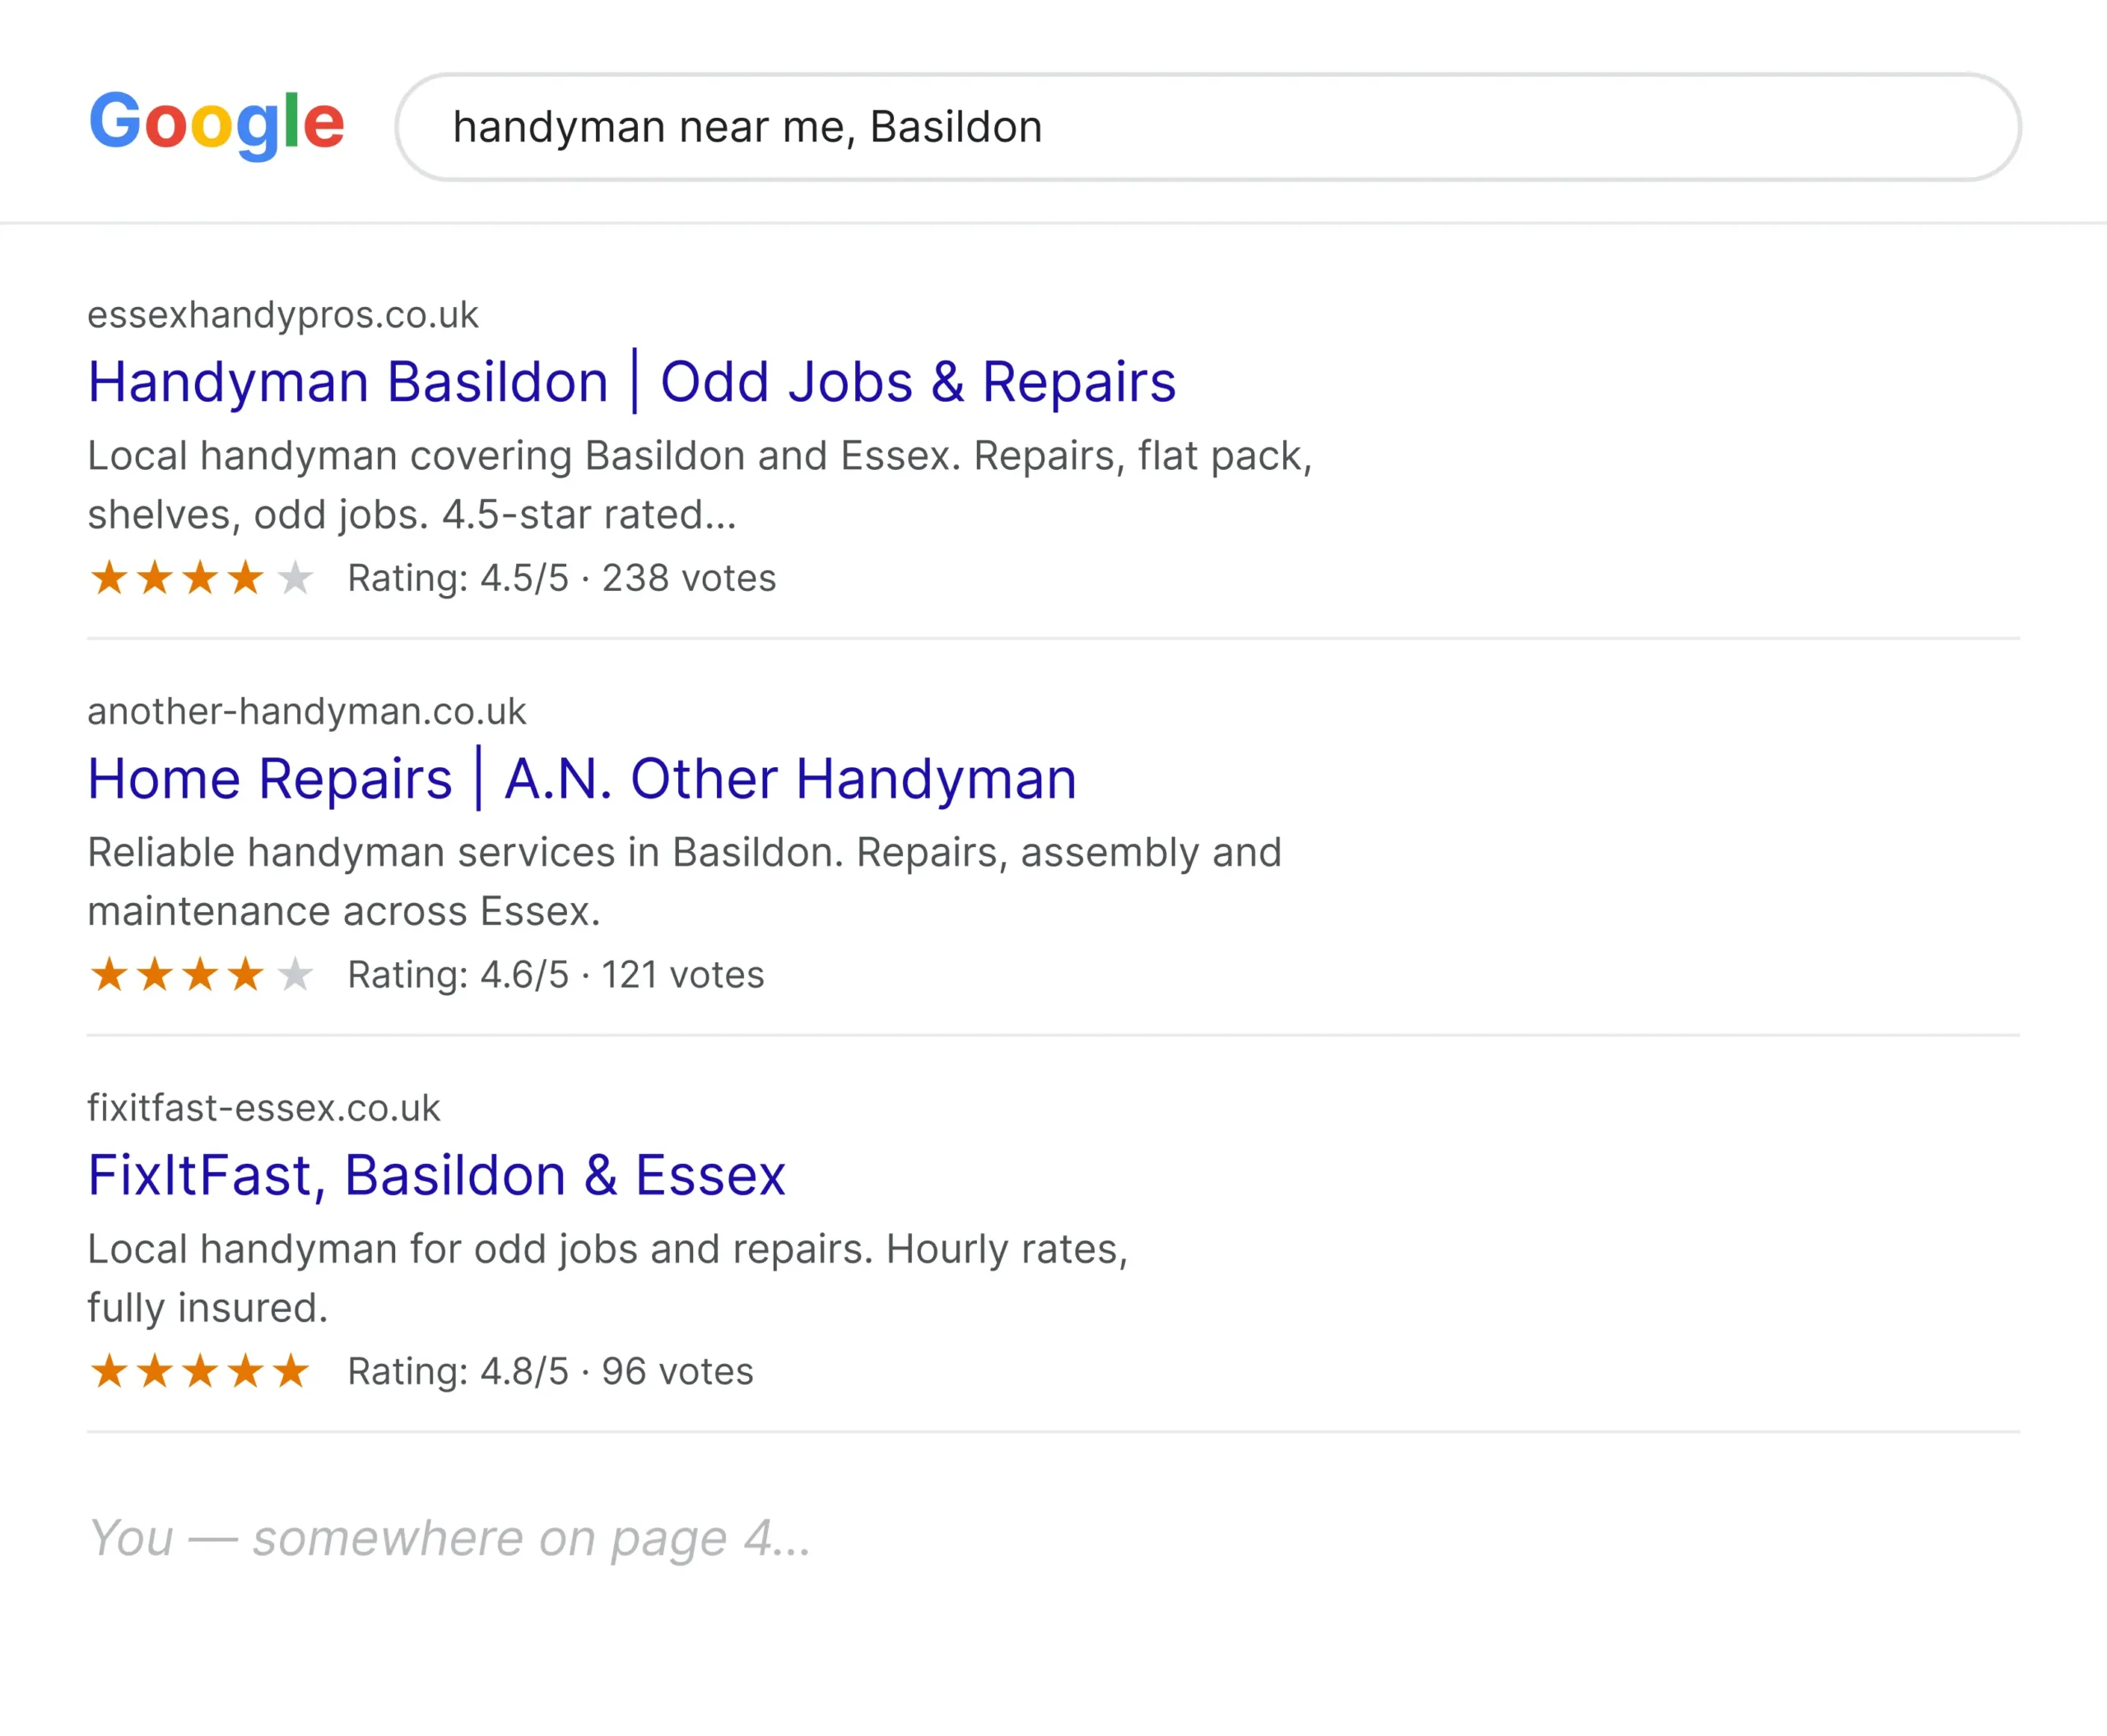Click the fixitfast-essex.co.uk URL
The width and height of the screenshot is (2107, 1736).
click(264, 1108)
